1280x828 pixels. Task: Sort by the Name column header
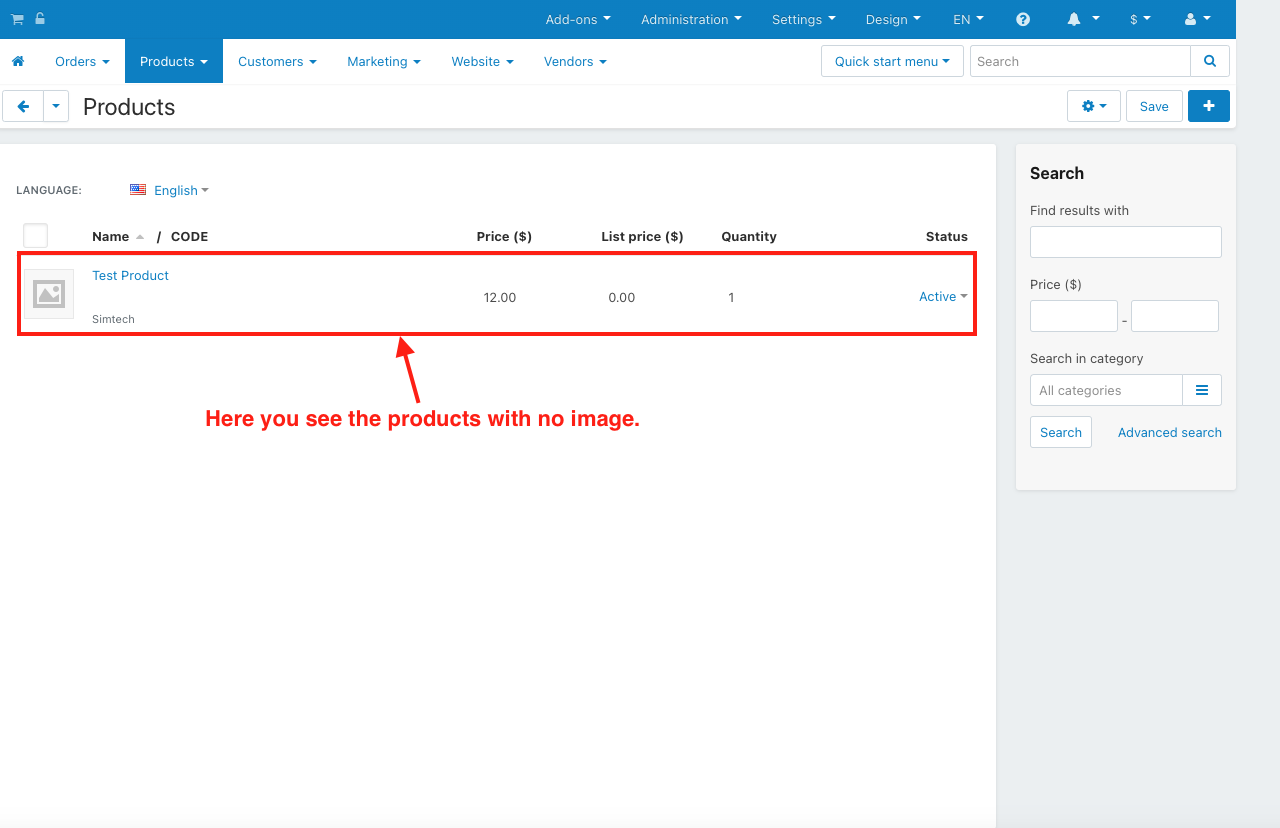[x=110, y=236]
